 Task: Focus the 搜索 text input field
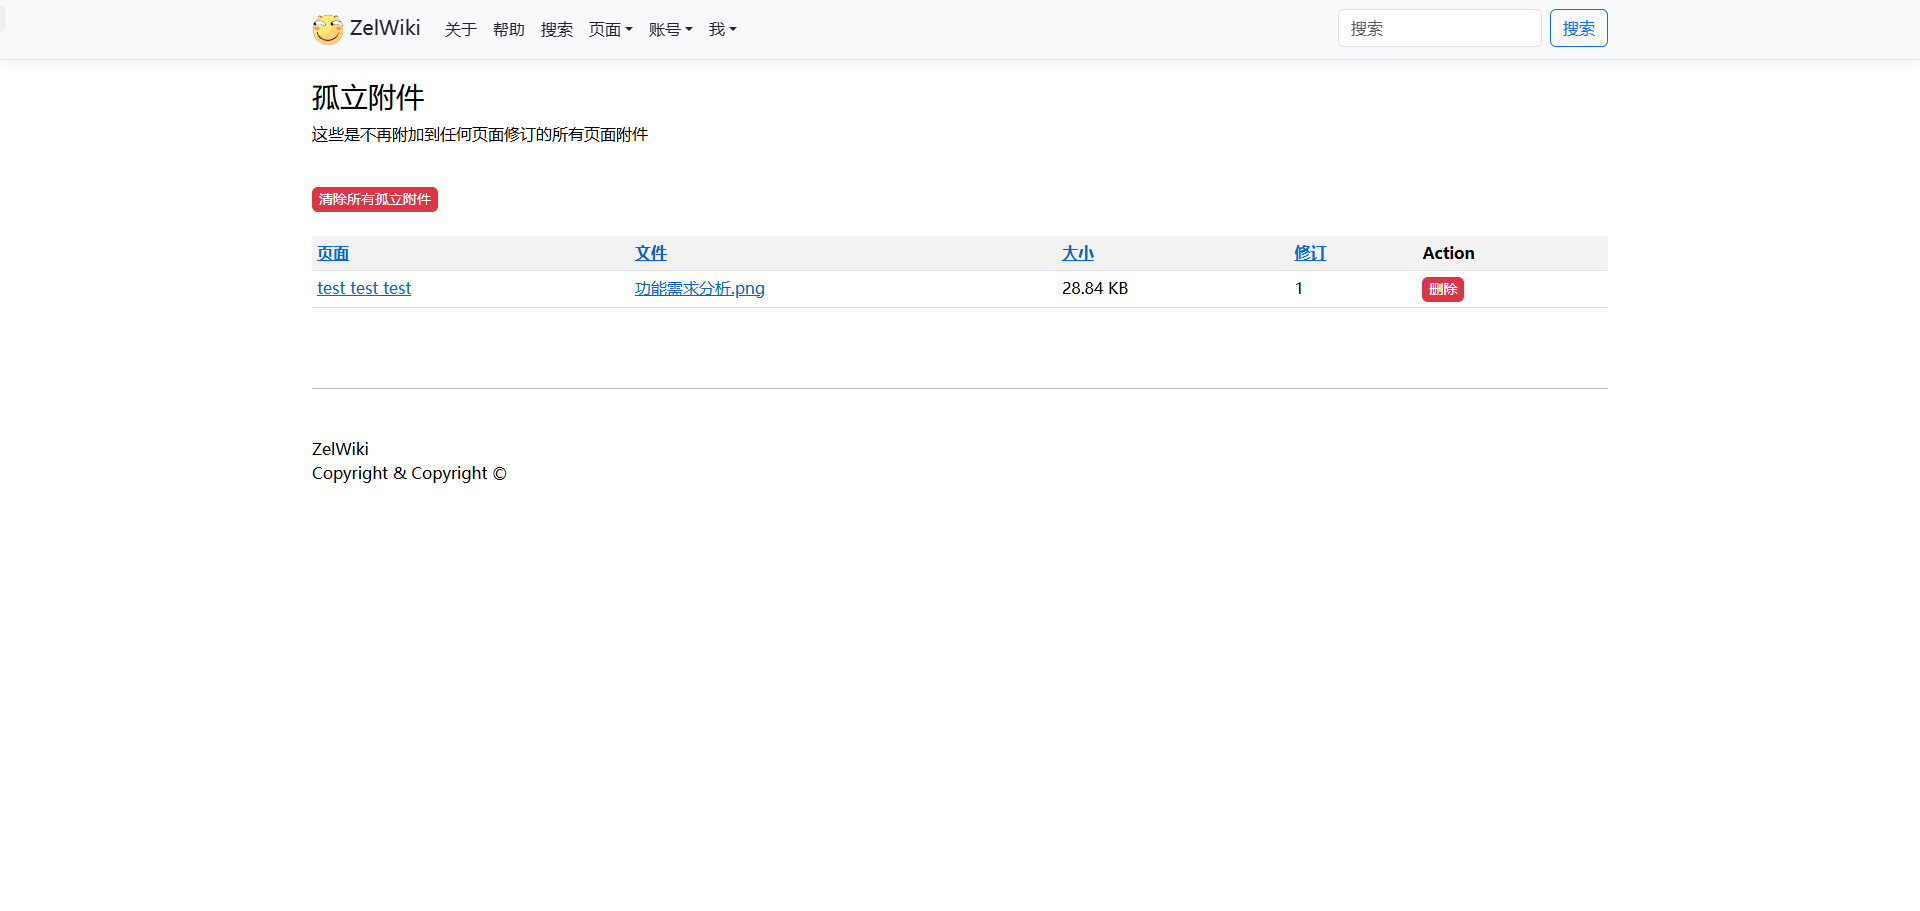coord(1438,29)
